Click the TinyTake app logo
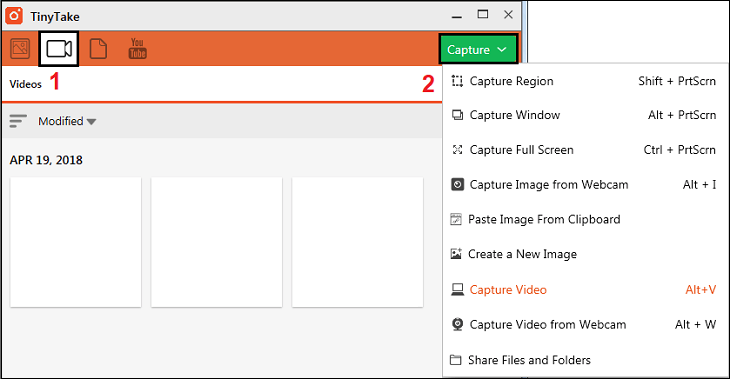 click(x=14, y=16)
